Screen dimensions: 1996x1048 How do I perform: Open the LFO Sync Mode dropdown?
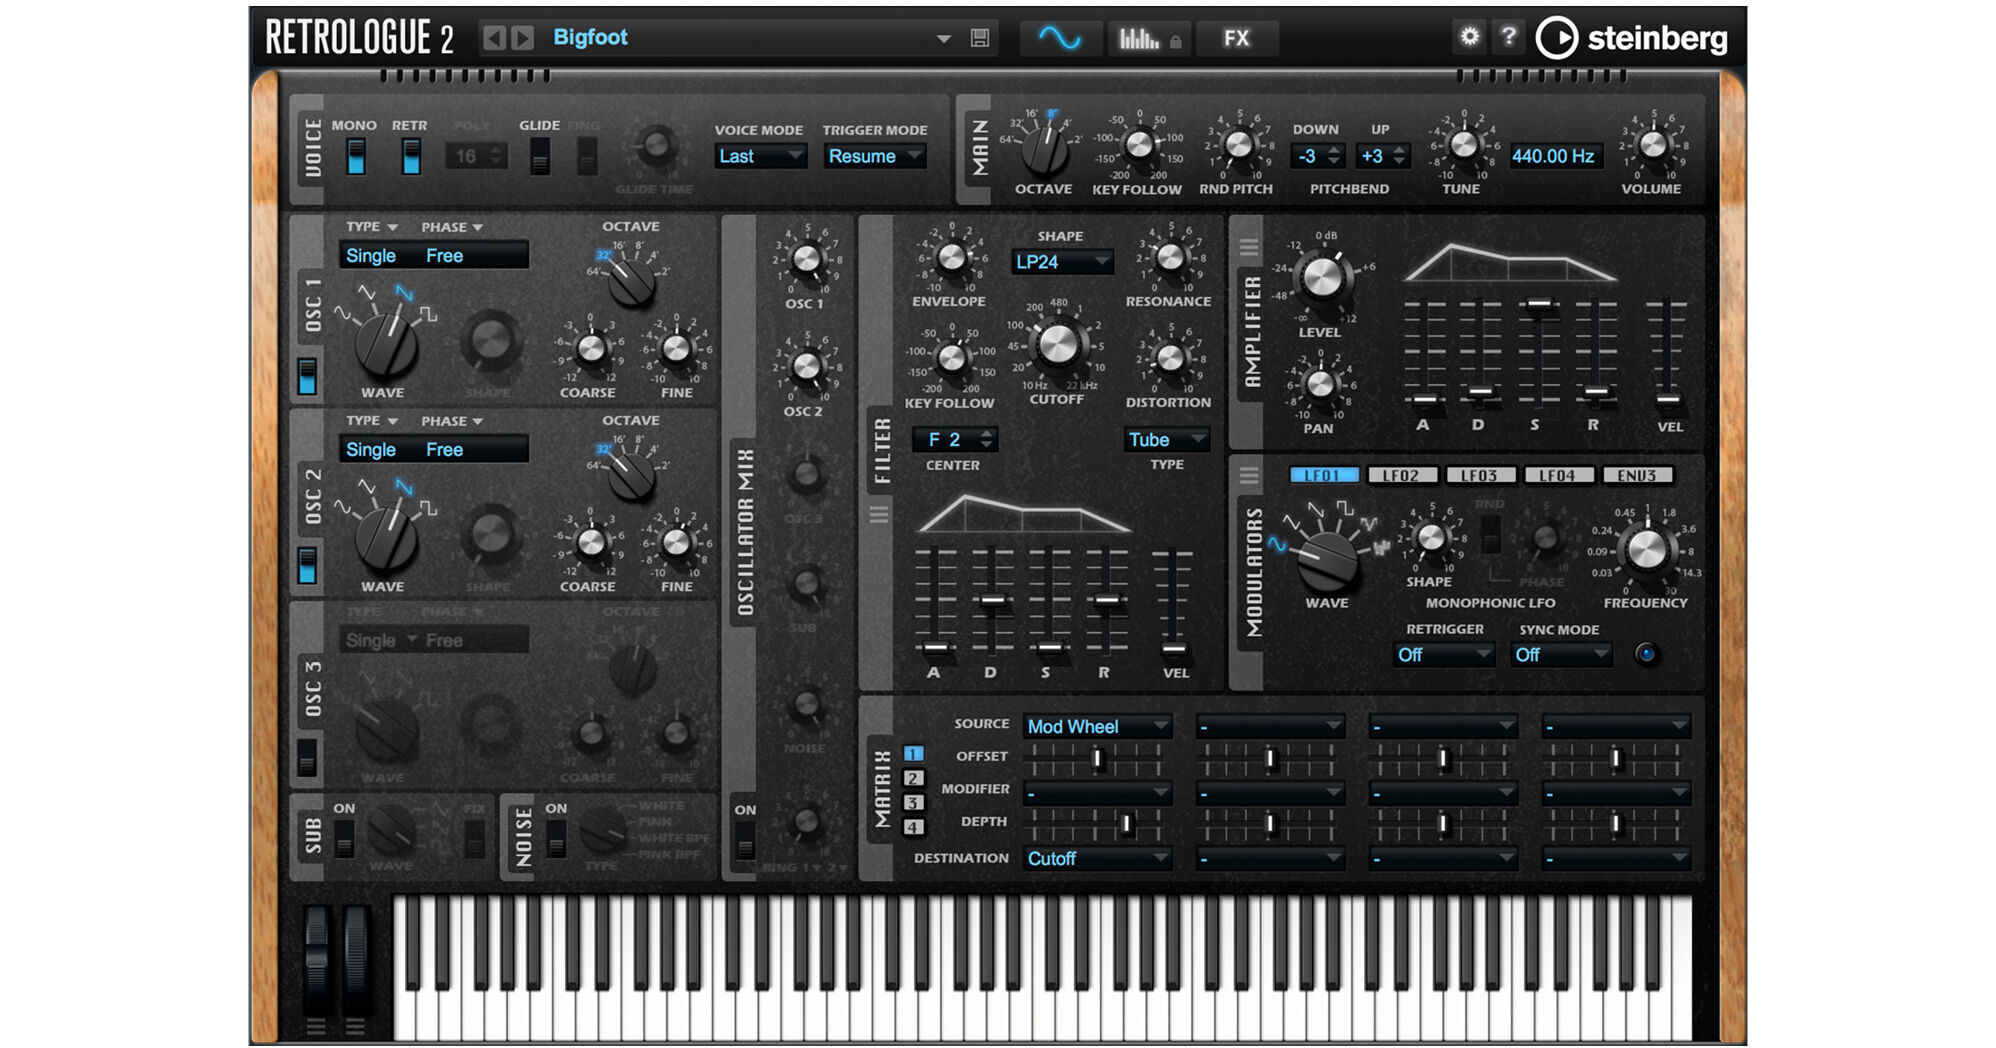1561,655
